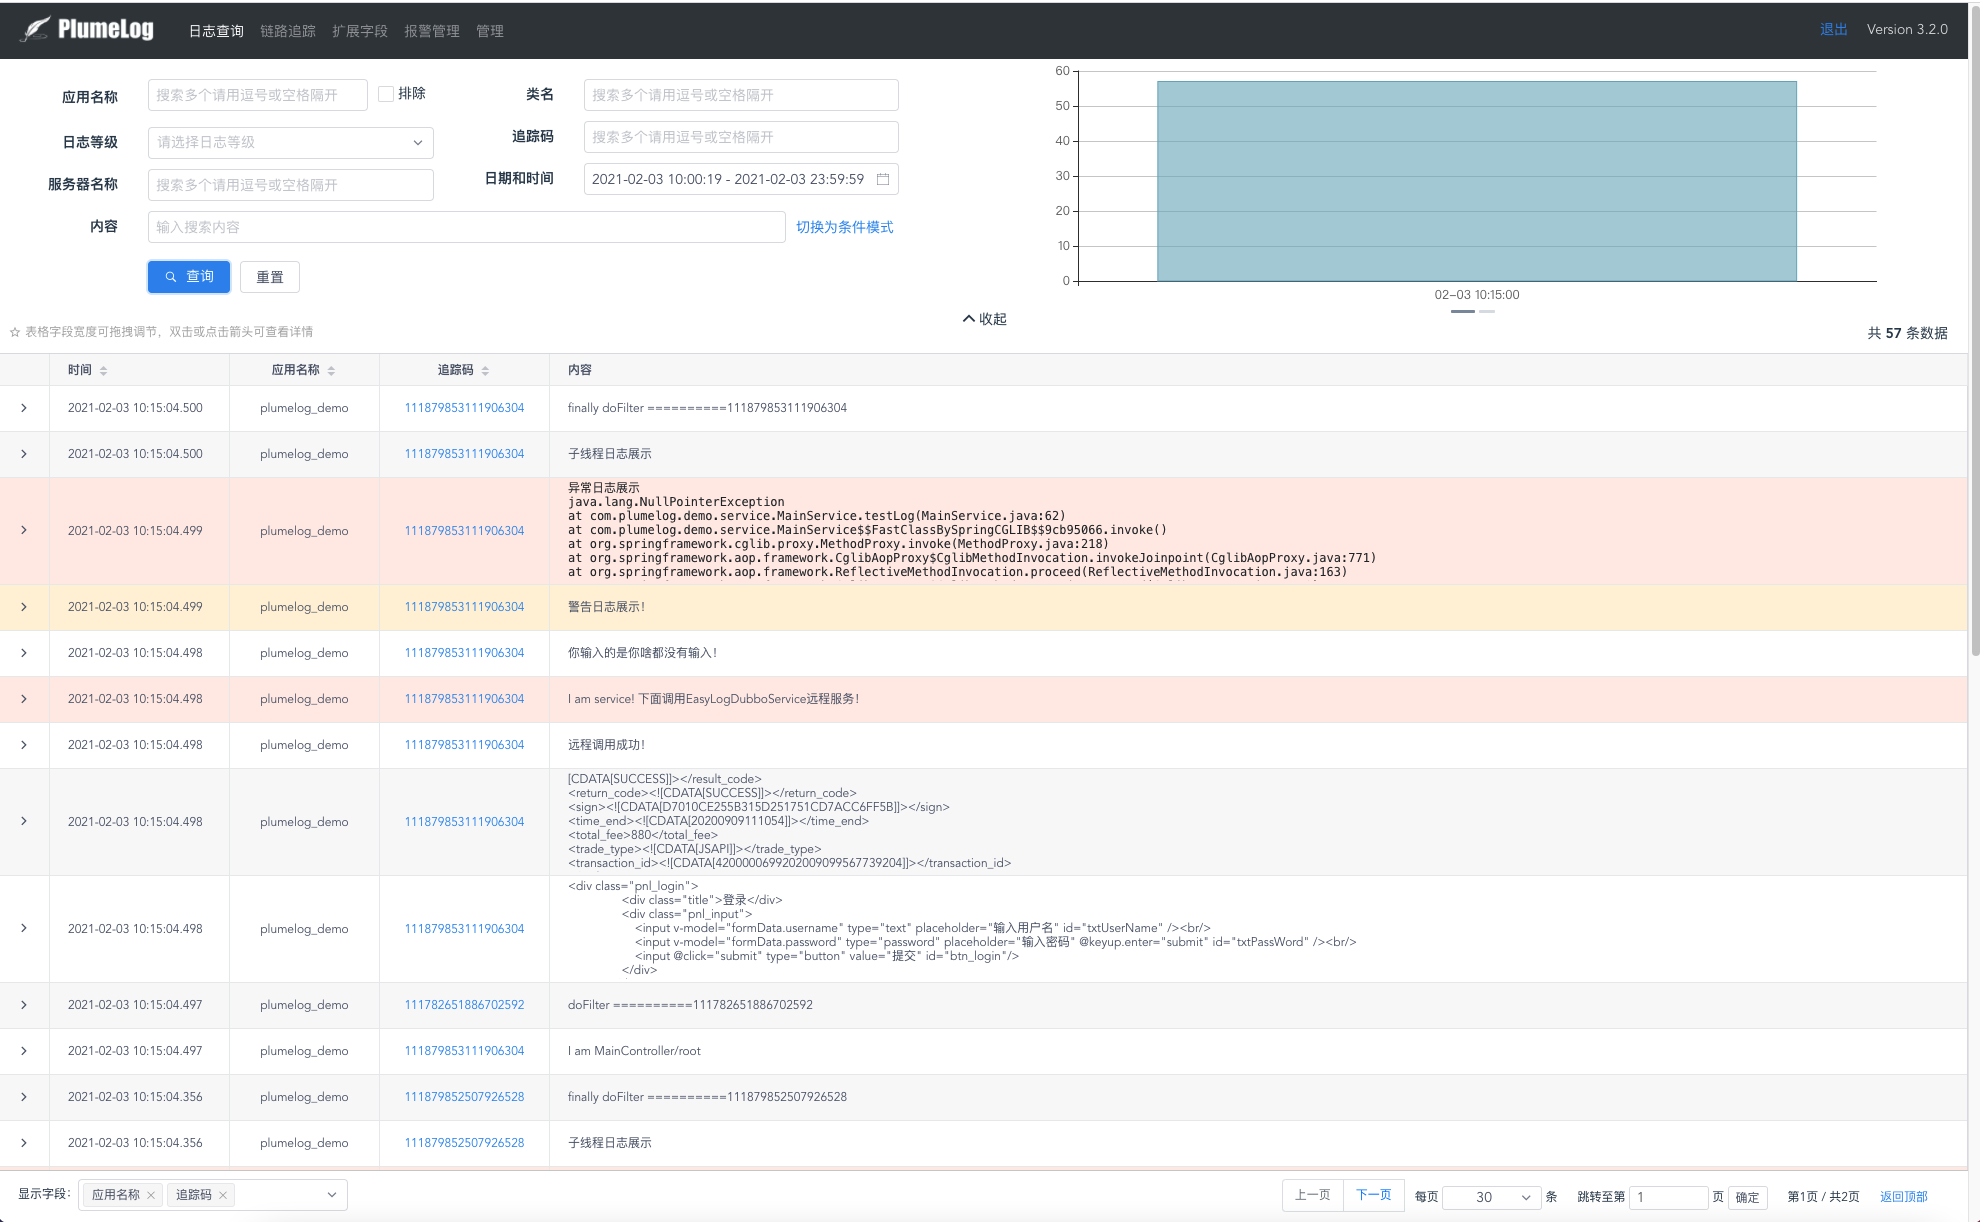Image resolution: width=1980 pixels, height=1222 pixels.
Task: Click the second chart legend indicator
Action: point(1487,312)
